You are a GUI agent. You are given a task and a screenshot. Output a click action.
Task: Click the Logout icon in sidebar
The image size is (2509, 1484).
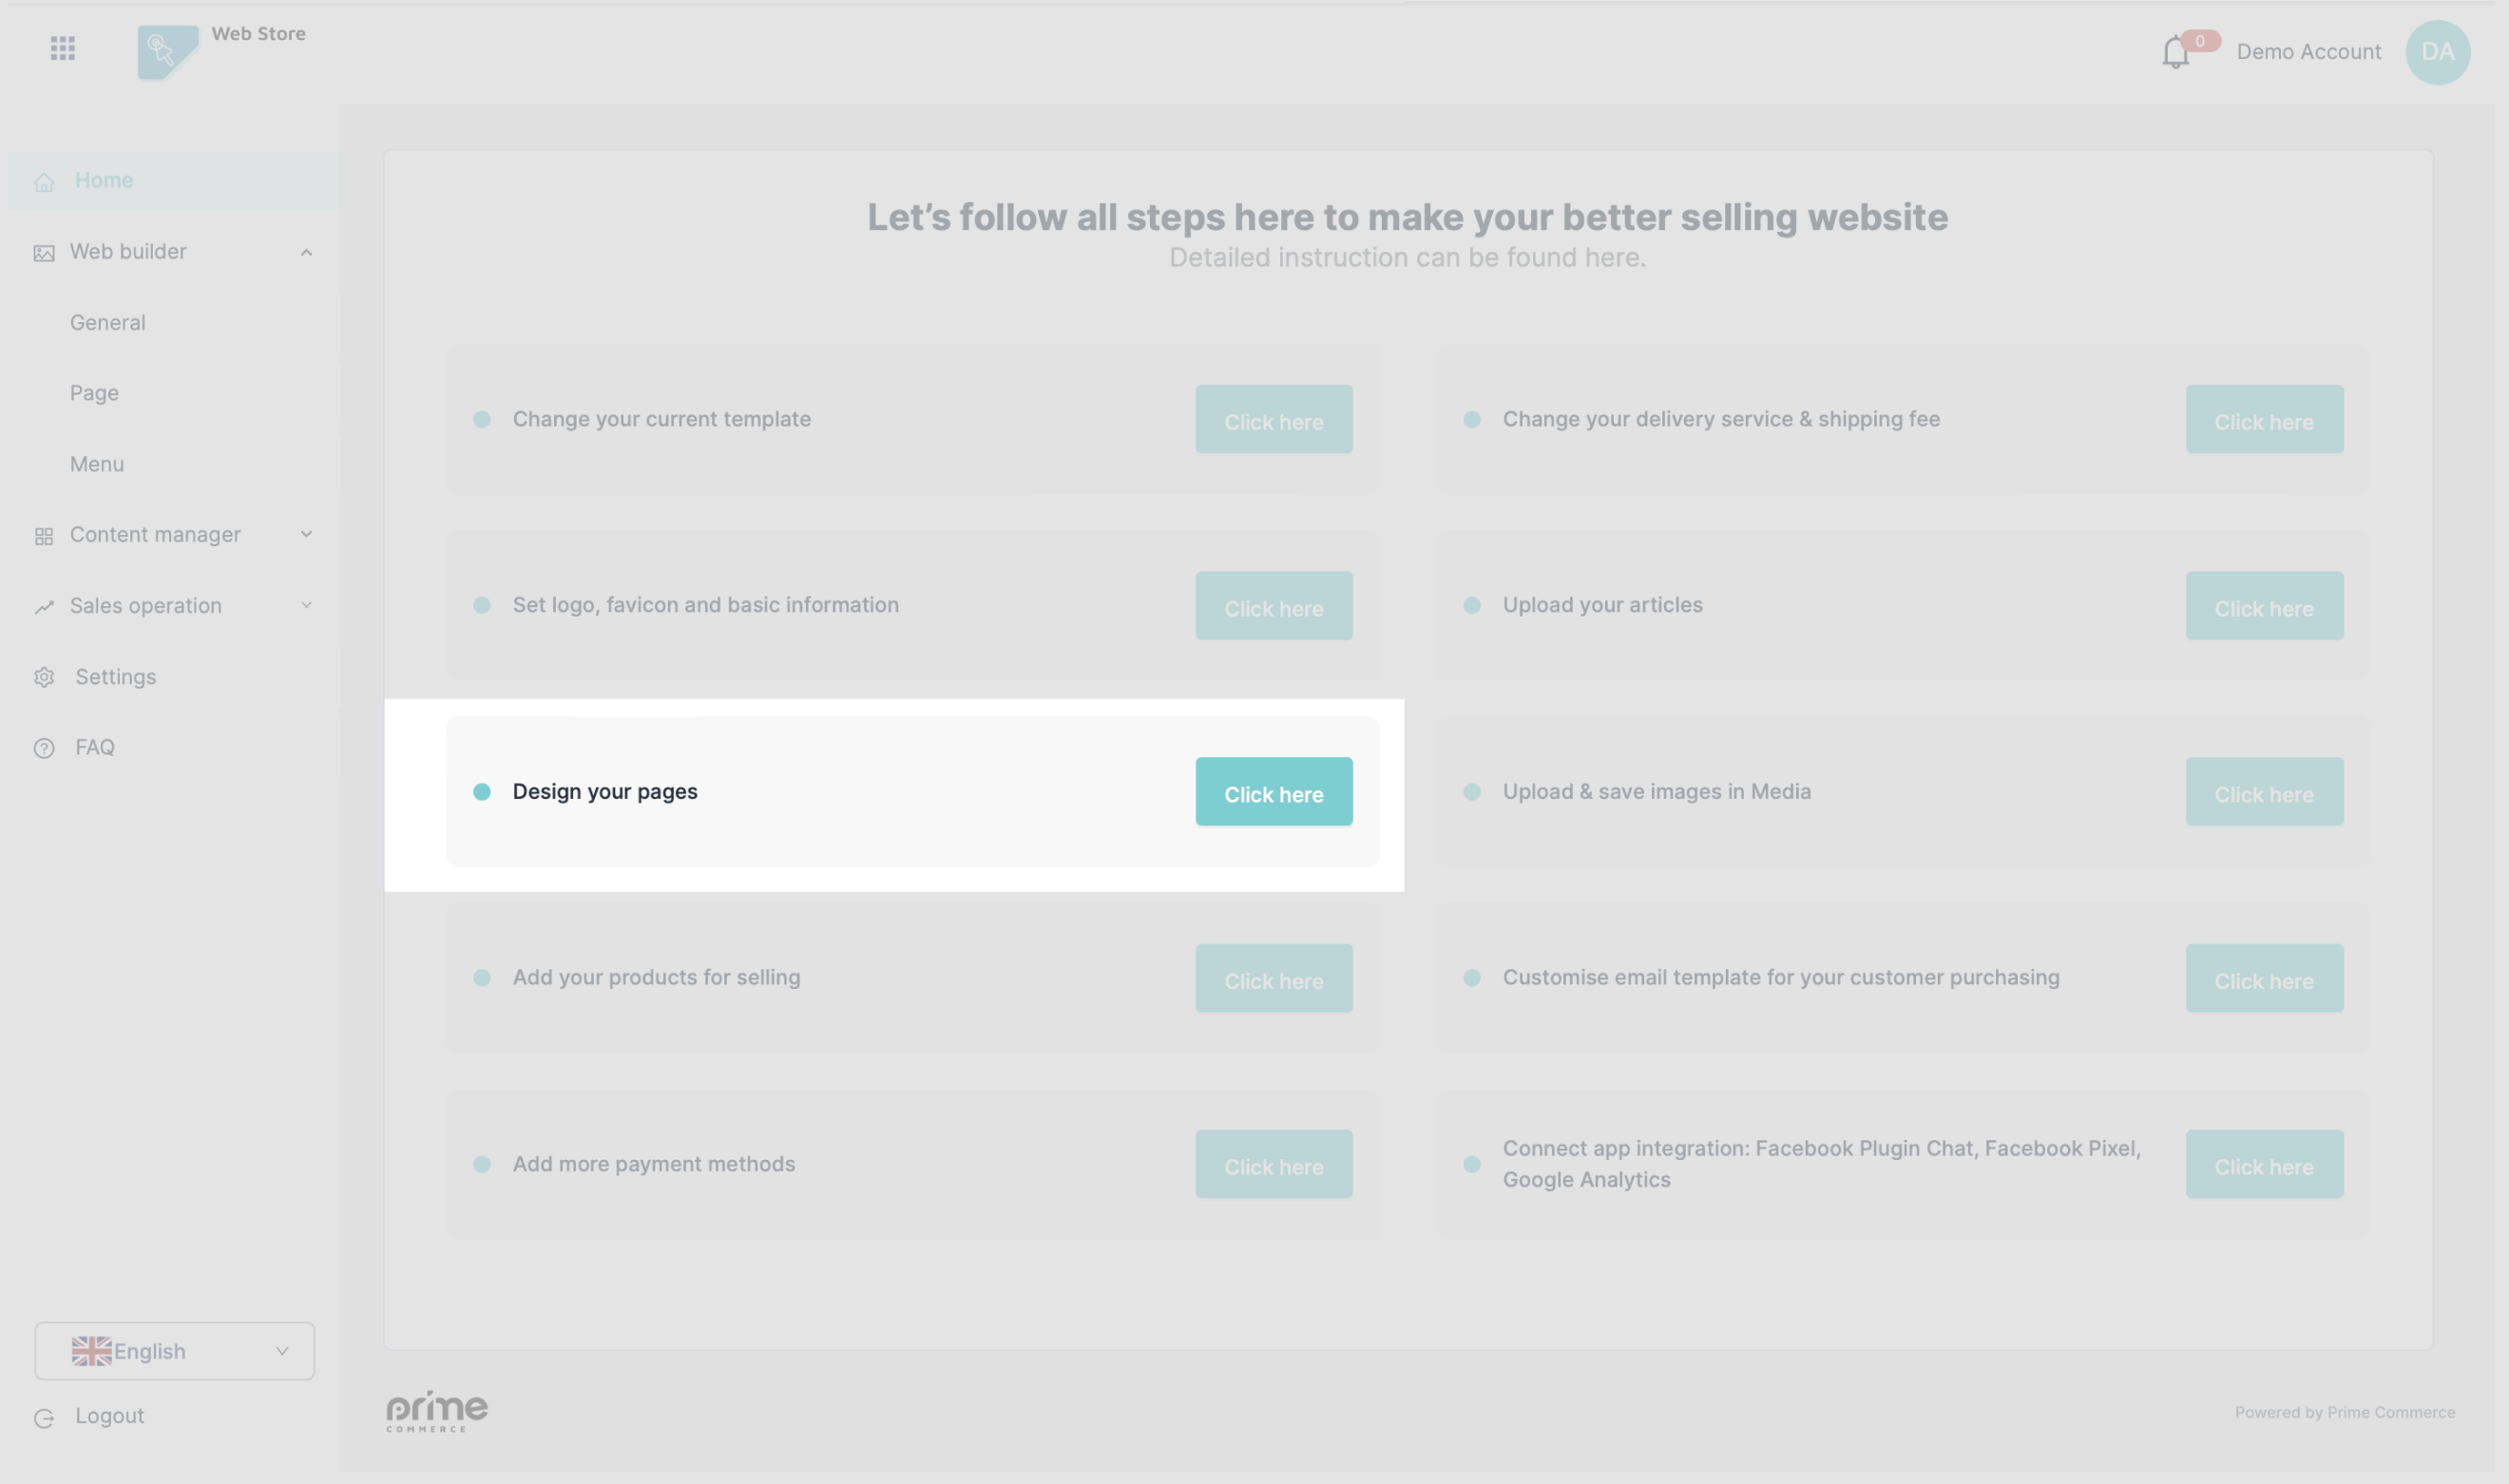point(44,1417)
